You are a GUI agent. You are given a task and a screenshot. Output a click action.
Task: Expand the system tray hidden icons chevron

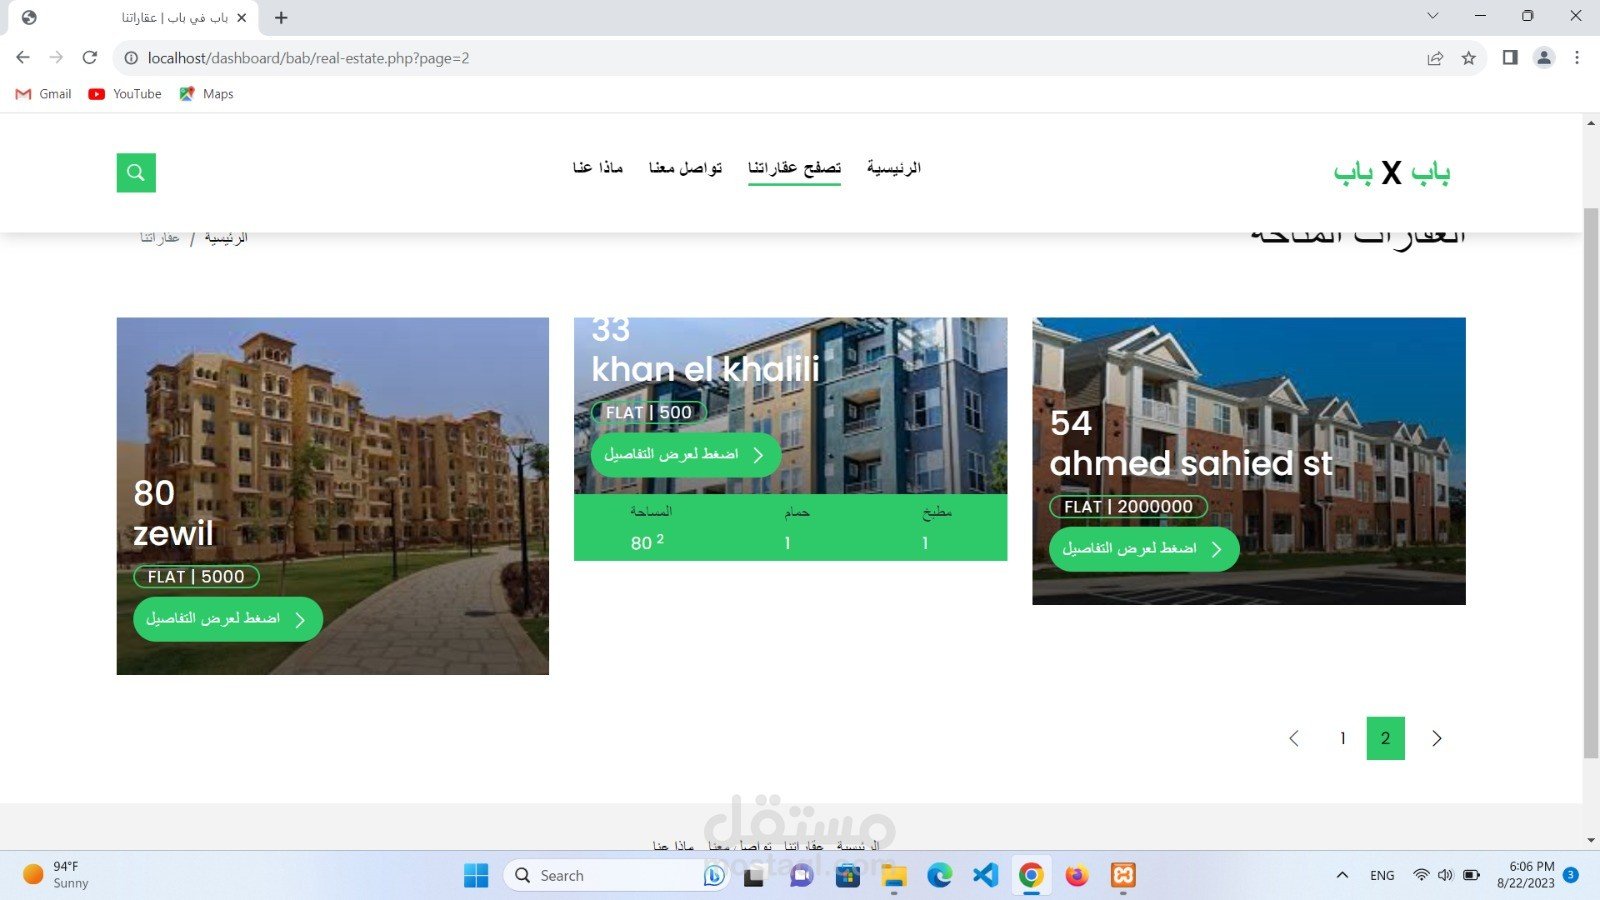click(1342, 875)
